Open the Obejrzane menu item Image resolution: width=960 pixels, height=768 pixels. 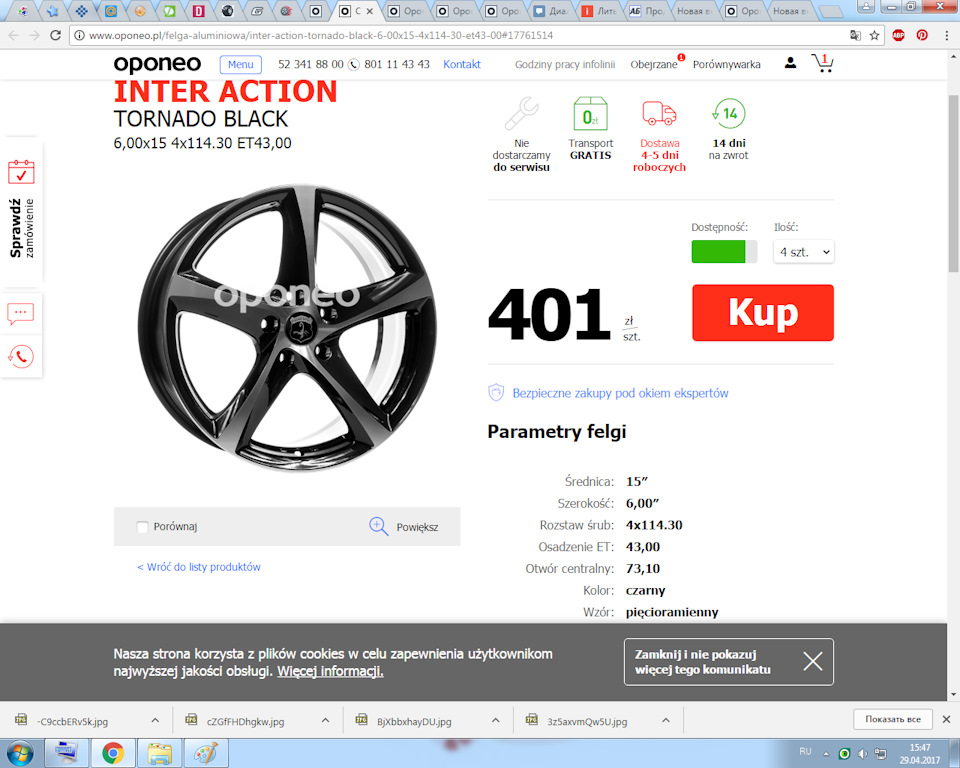tap(653, 64)
